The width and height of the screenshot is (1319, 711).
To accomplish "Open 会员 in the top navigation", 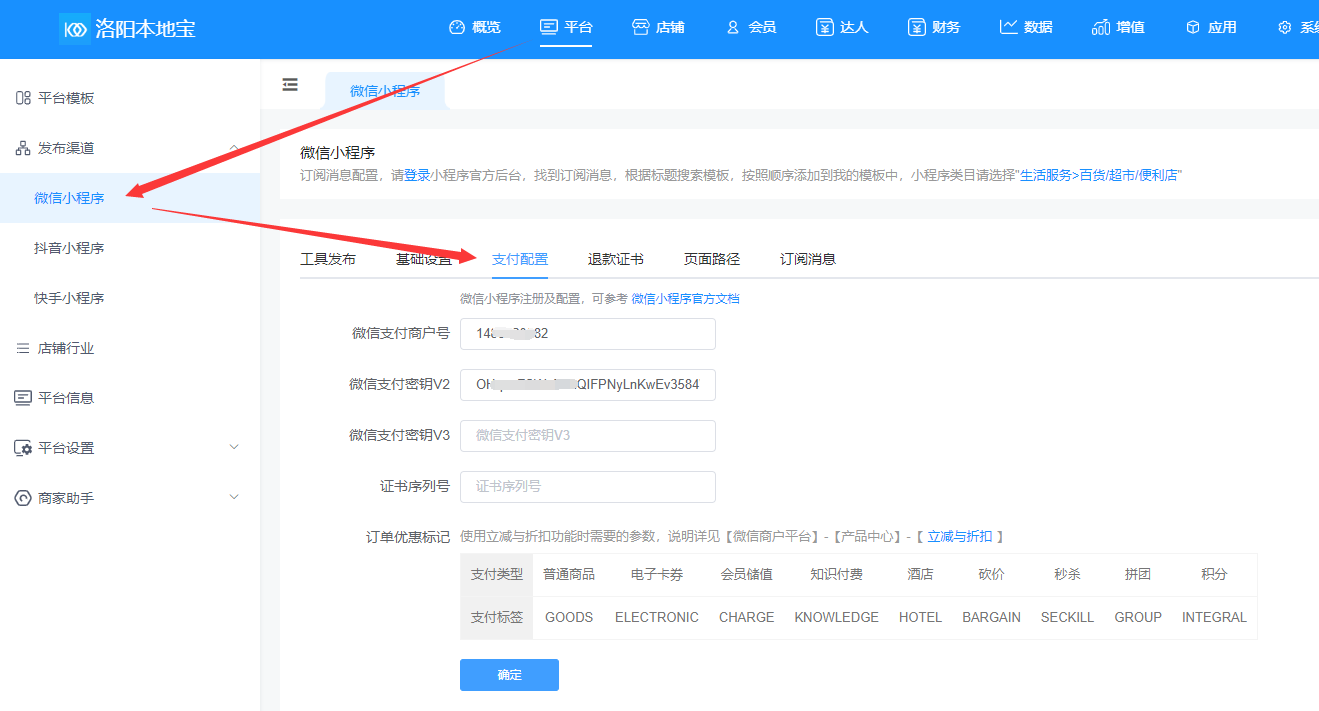I will coord(762,27).
